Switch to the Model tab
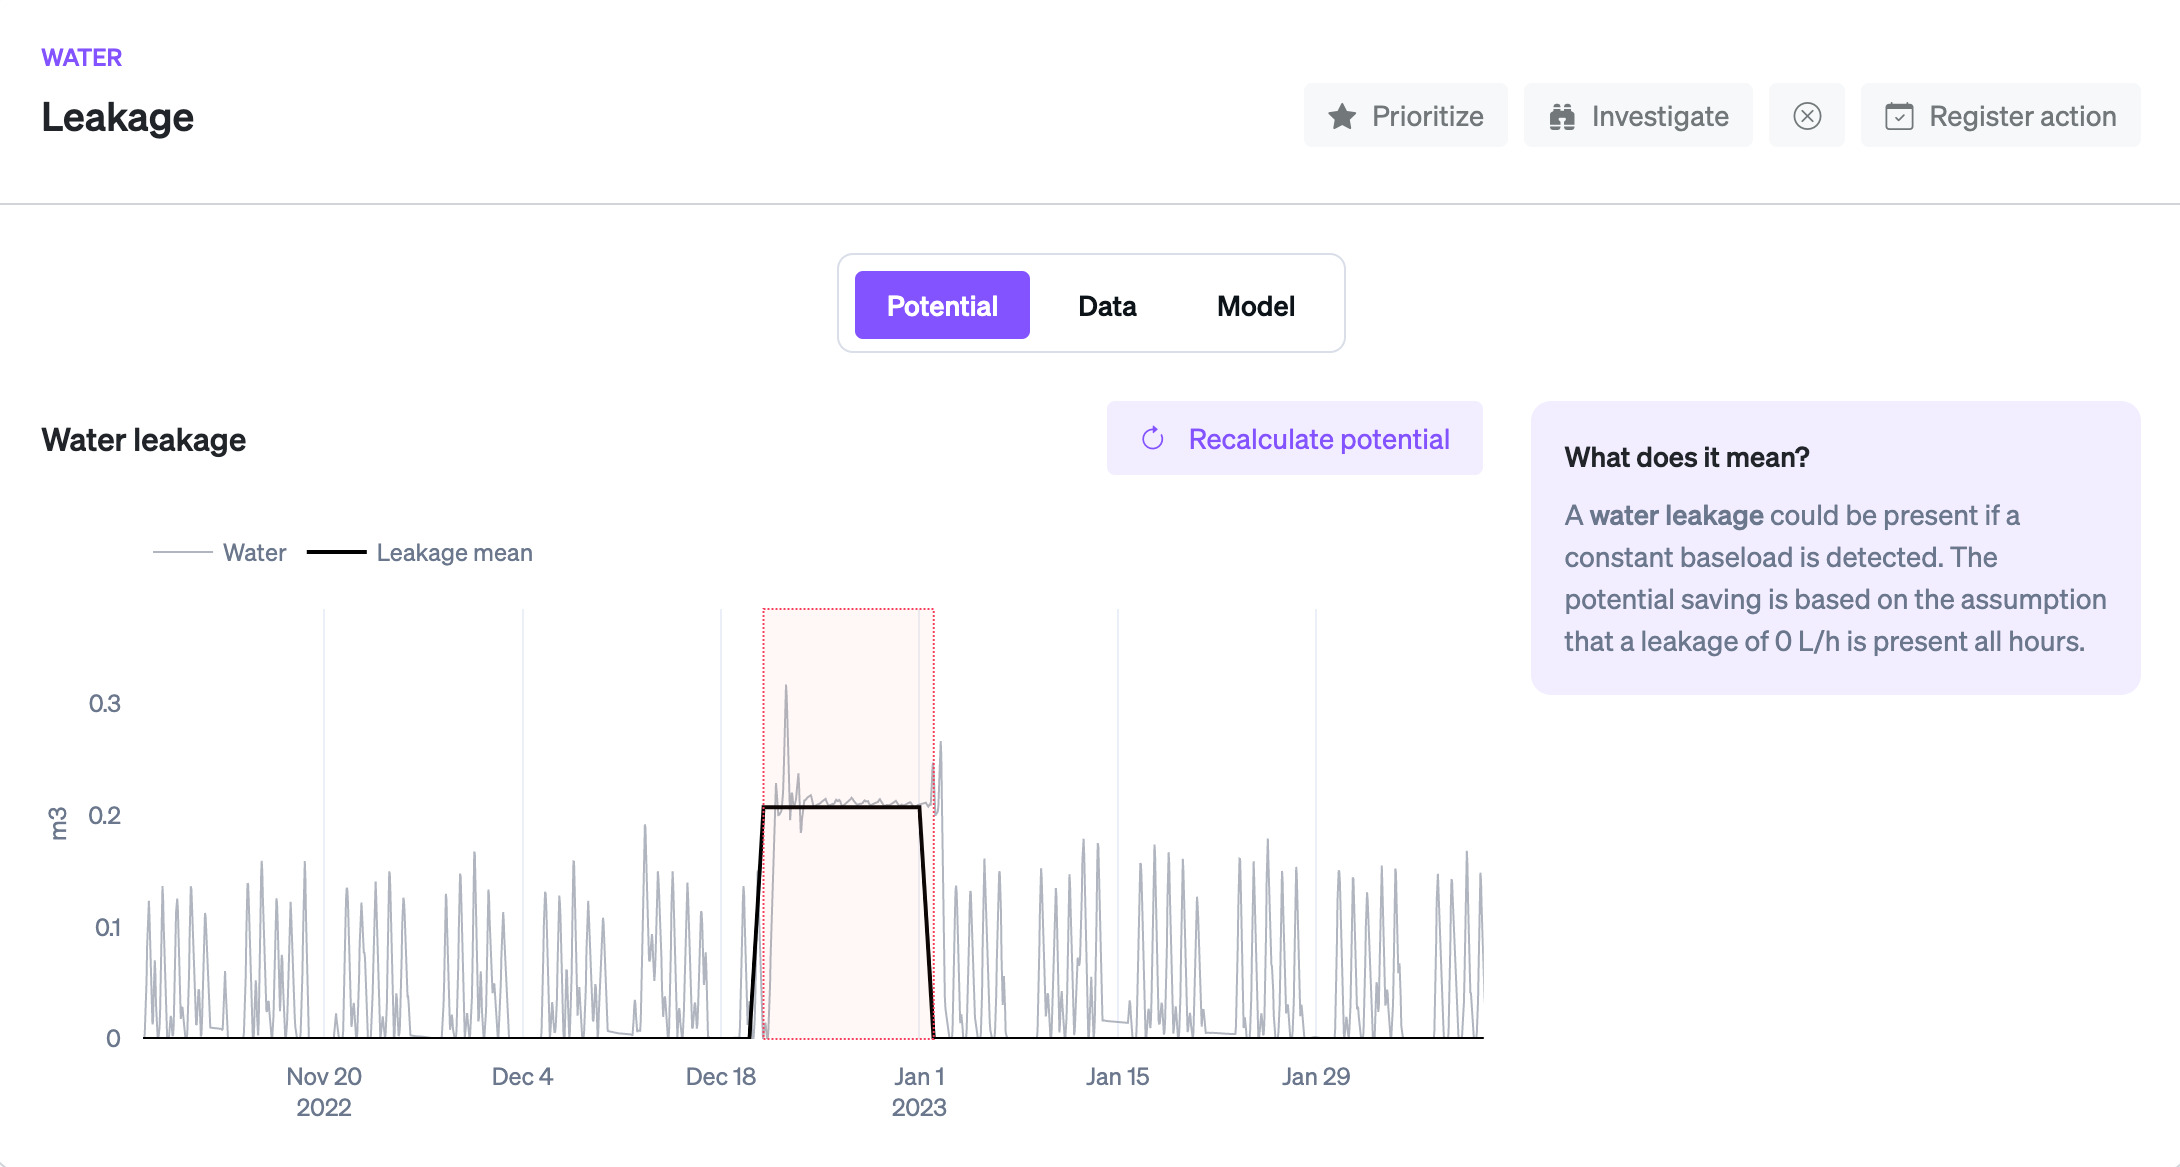The image size is (2180, 1167). tap(1255, 306)
